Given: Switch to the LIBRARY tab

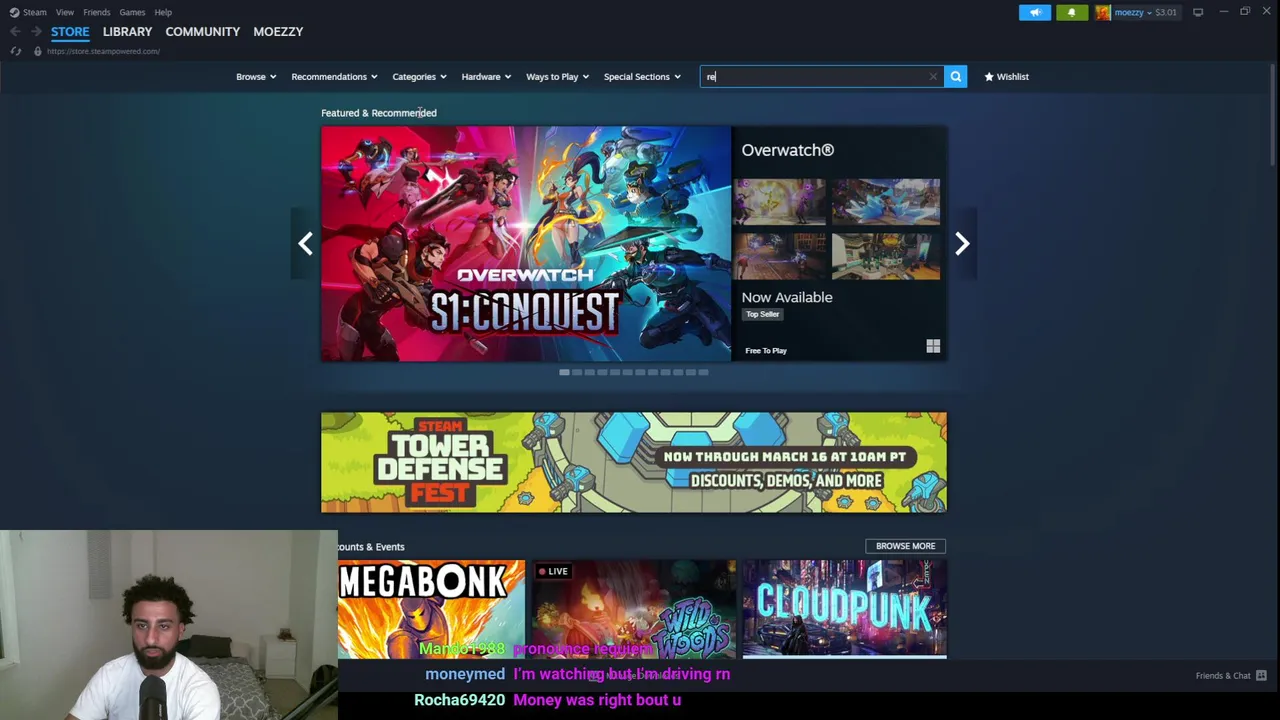Looking at the screenshot, I should 127,31.
